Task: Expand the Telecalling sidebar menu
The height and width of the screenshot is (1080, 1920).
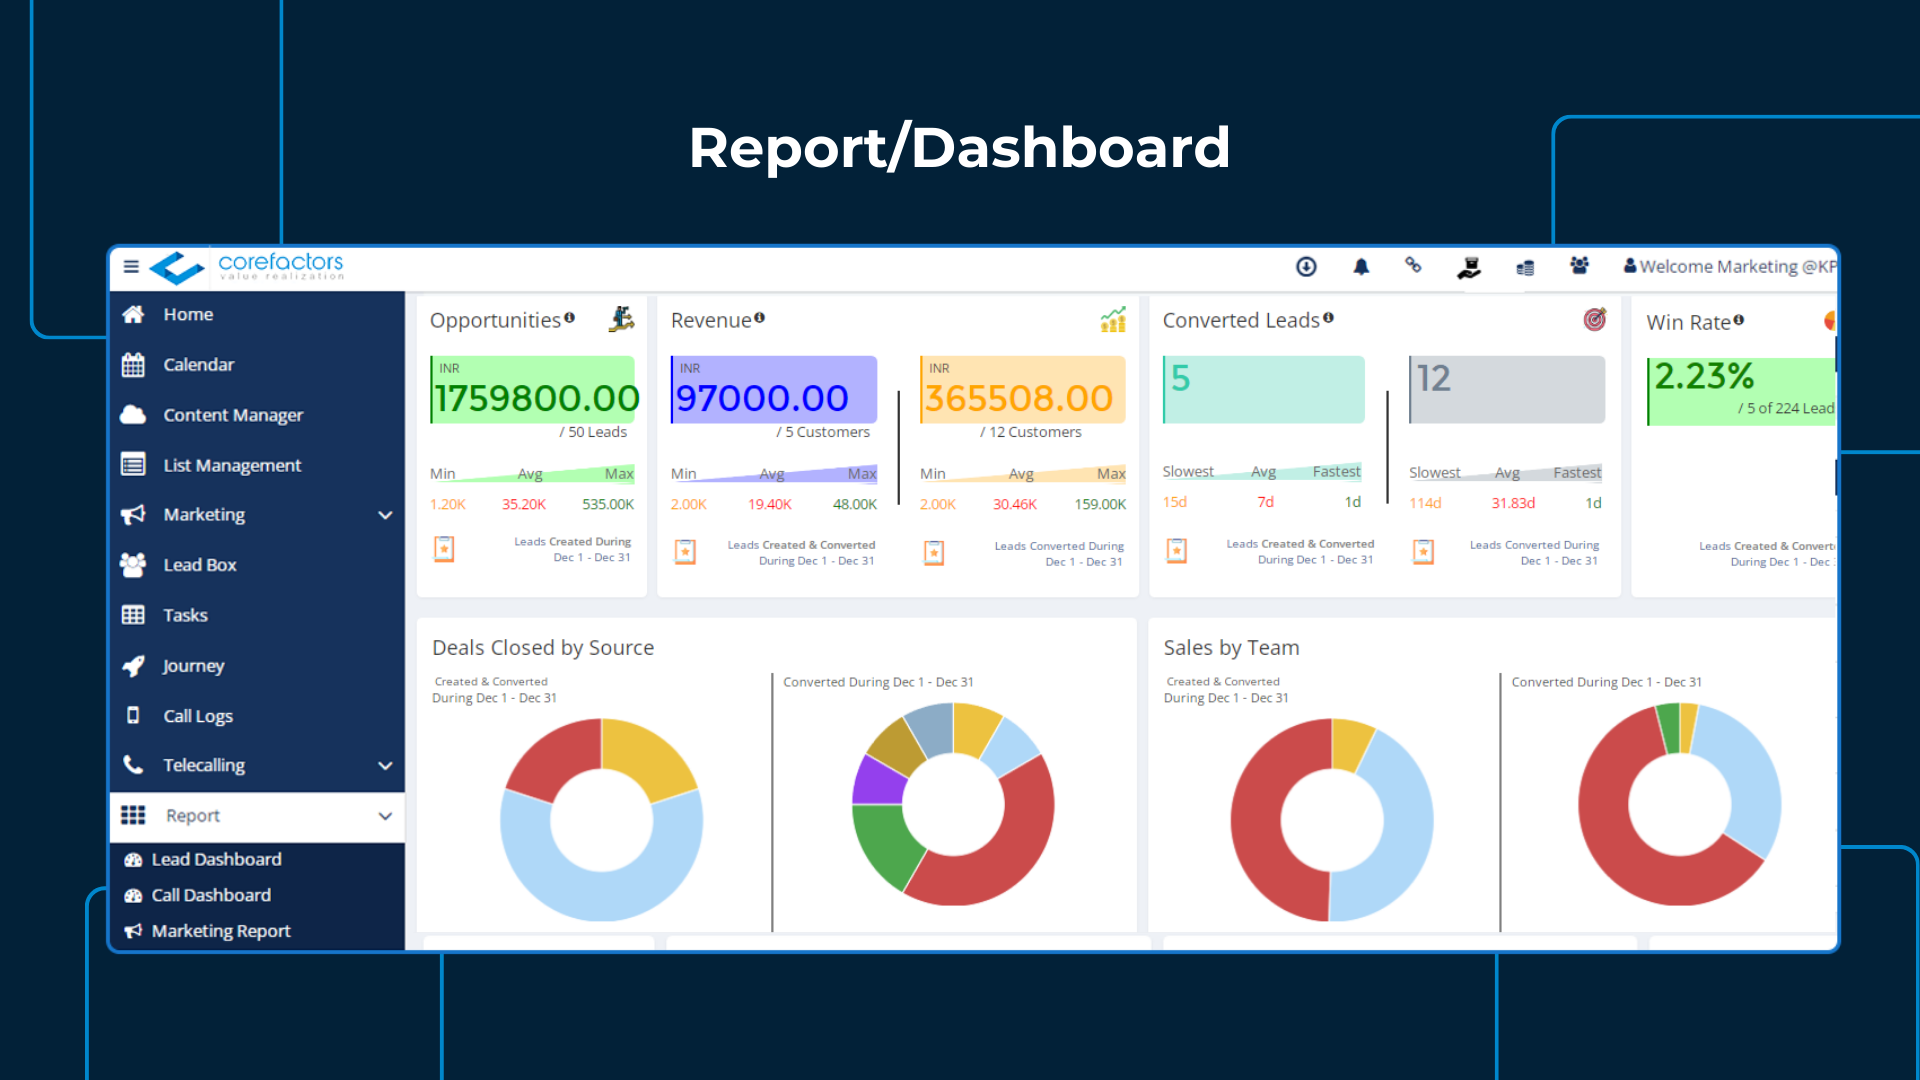Action: [x=385, y=766]
